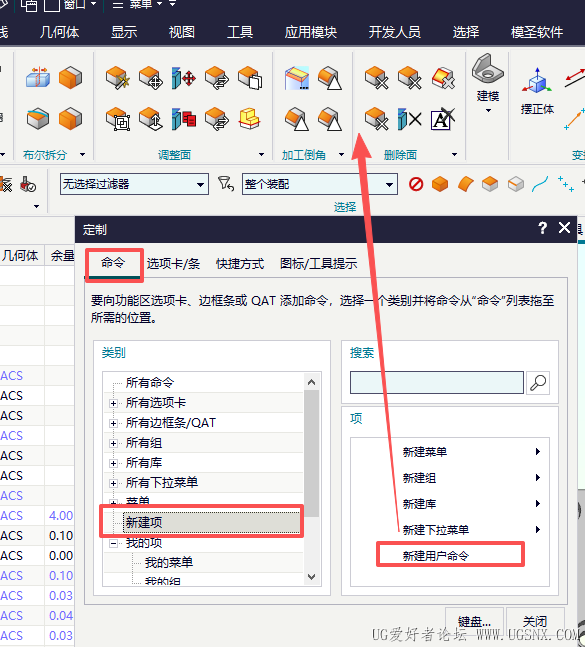The image size is (585, 647).
Task: Expand the 所有下拉菜单 tree node
Action: [x=113, y=483]
